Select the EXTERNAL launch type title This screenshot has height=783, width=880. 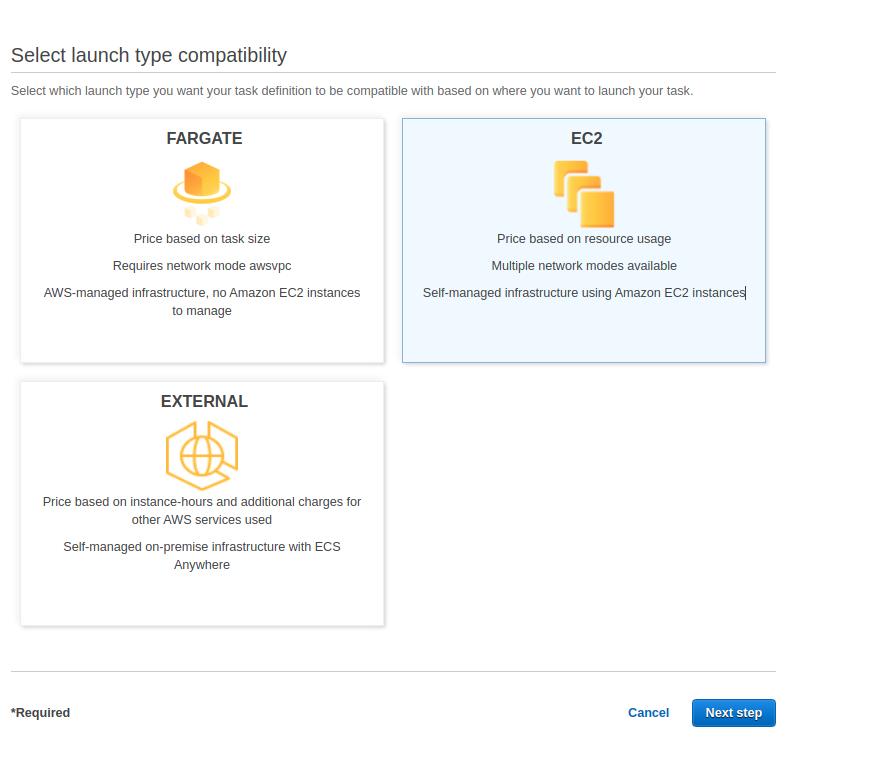point(204,402)
